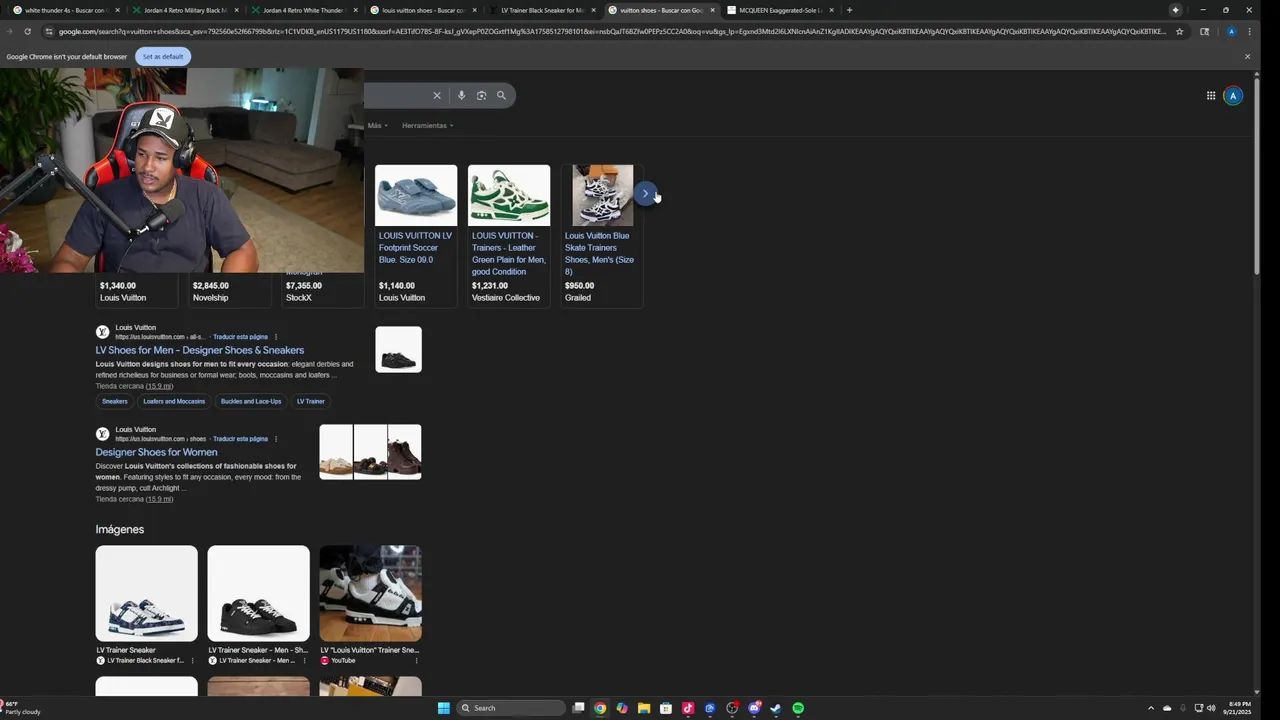Click the page vertical scrollbar thumb
Image resolution: width=1280 pixels, height=720 pixels.
tap(1257, 175)
